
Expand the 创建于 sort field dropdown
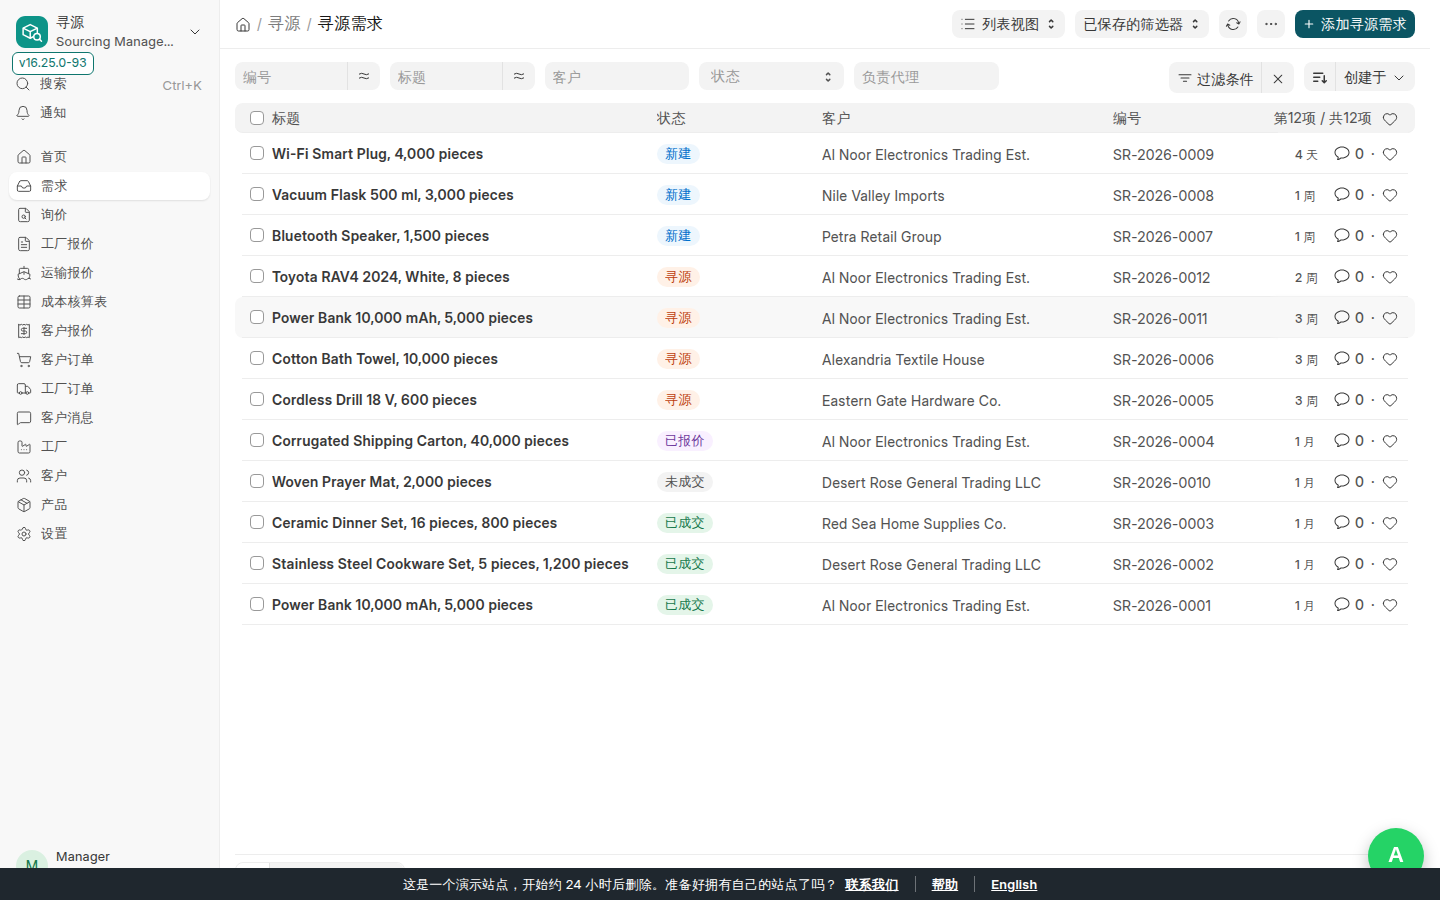point(1375,78)
